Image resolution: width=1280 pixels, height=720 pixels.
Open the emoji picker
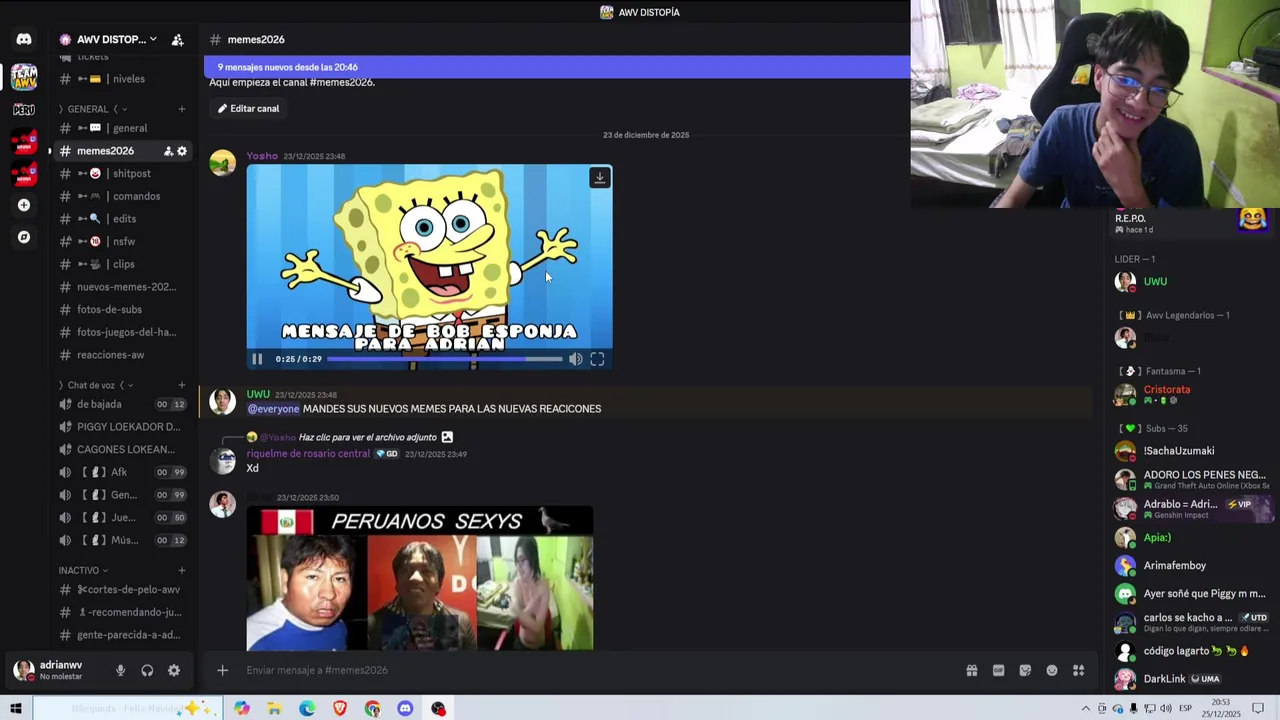(x=1052, y=671)
